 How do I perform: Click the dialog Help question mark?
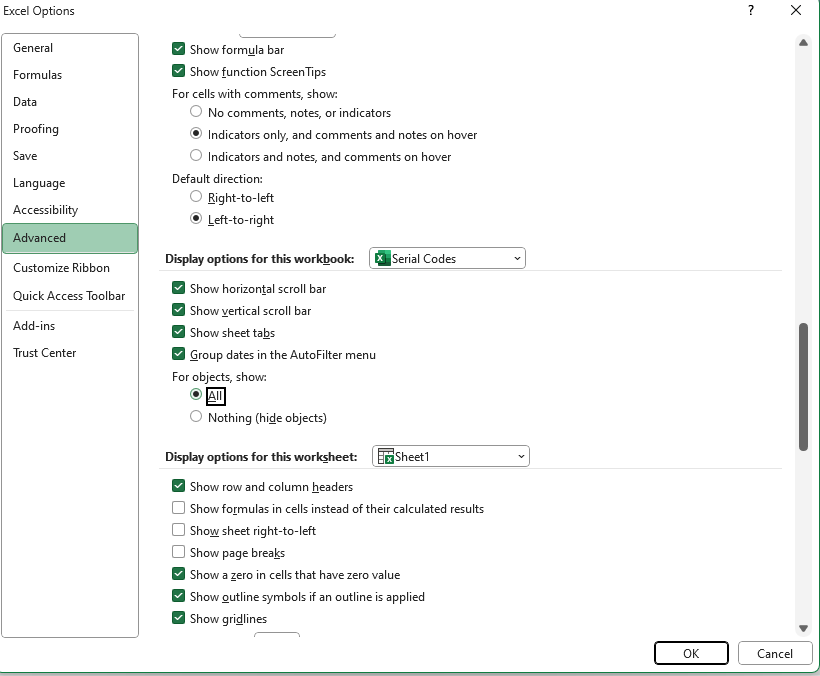pos(750,11)
